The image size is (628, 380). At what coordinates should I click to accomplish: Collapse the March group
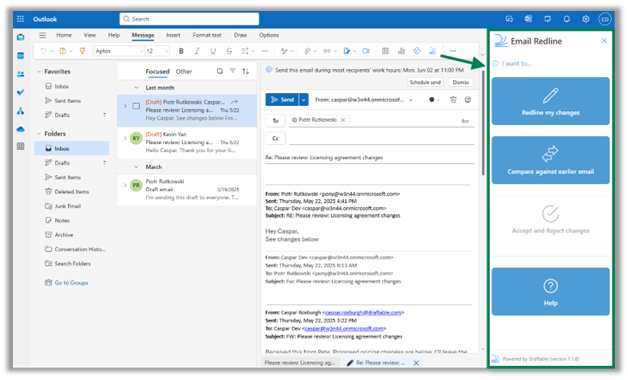point(136,167)
